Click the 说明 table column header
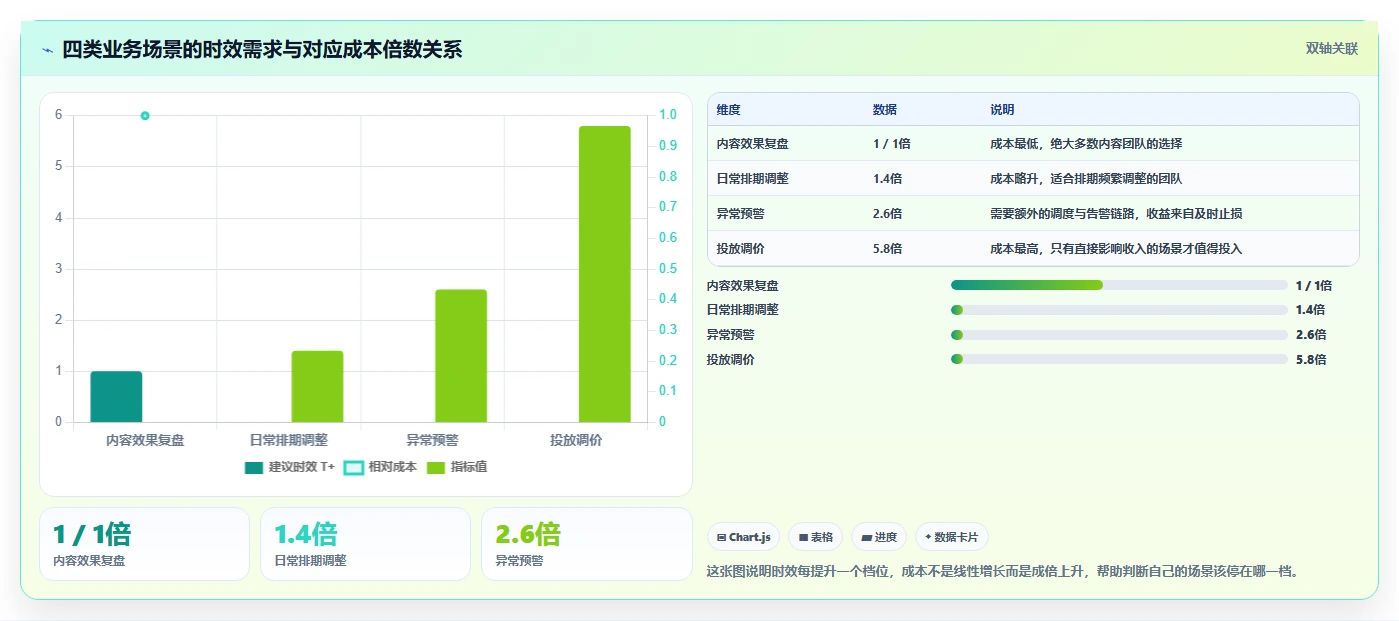 [x=1002, y=110]
